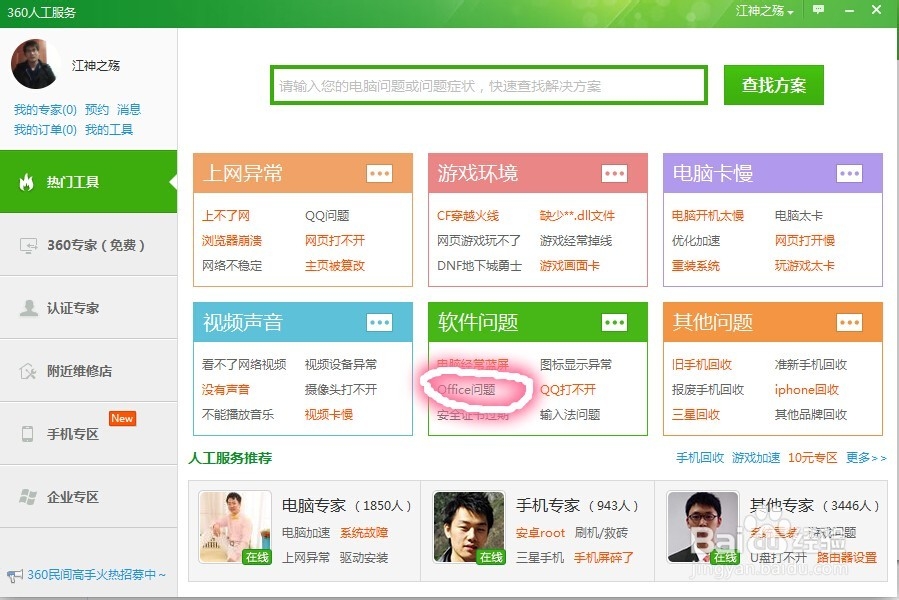Open more options for 电脑卡慢 category

point(849,173)
